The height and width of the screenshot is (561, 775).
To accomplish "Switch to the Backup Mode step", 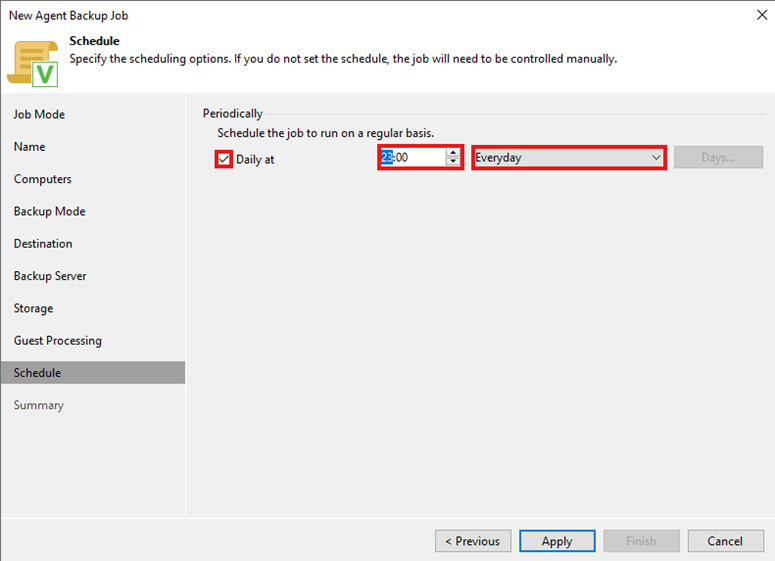I will click(x=50, y=211).
